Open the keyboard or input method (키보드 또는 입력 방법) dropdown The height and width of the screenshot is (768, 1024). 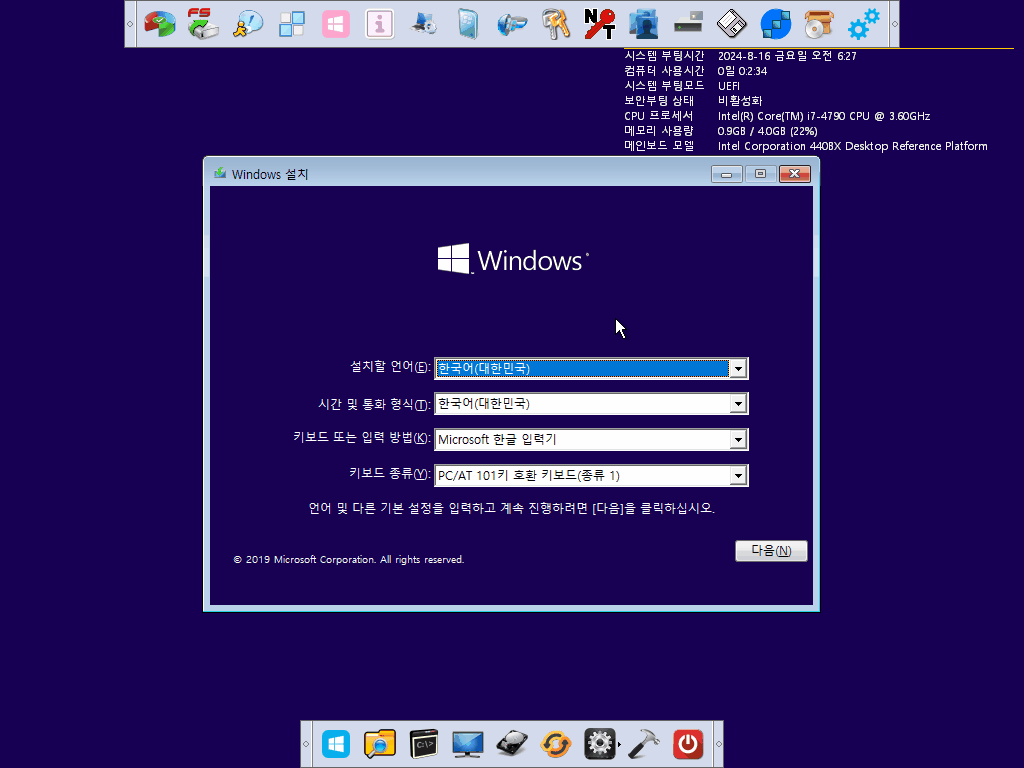point(738,440)
